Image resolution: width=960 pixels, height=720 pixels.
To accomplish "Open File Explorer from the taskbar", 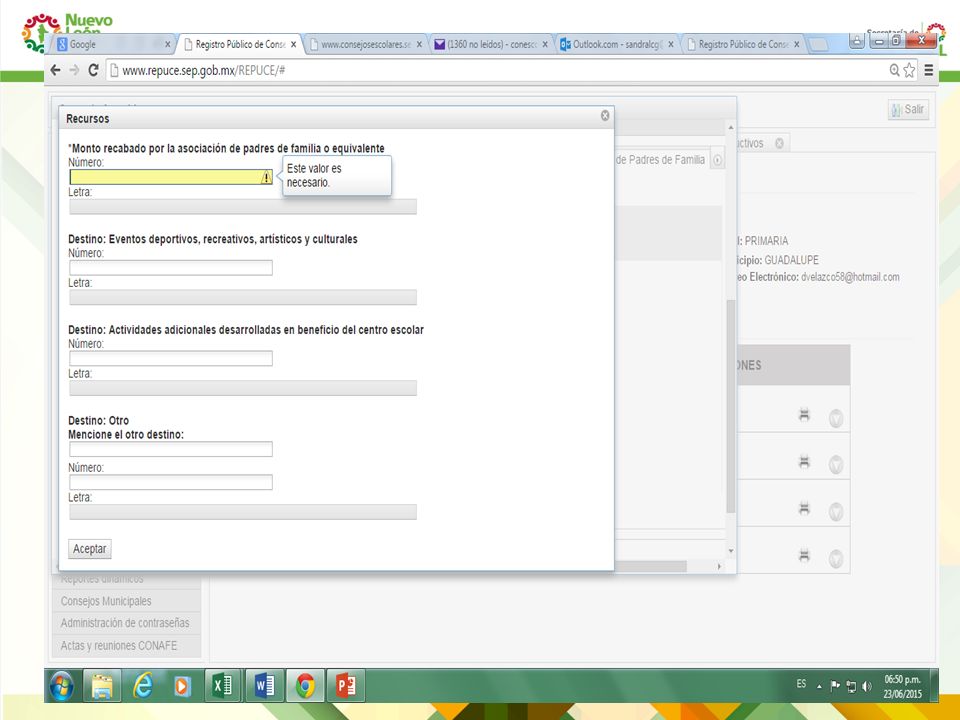I will 102,686.
